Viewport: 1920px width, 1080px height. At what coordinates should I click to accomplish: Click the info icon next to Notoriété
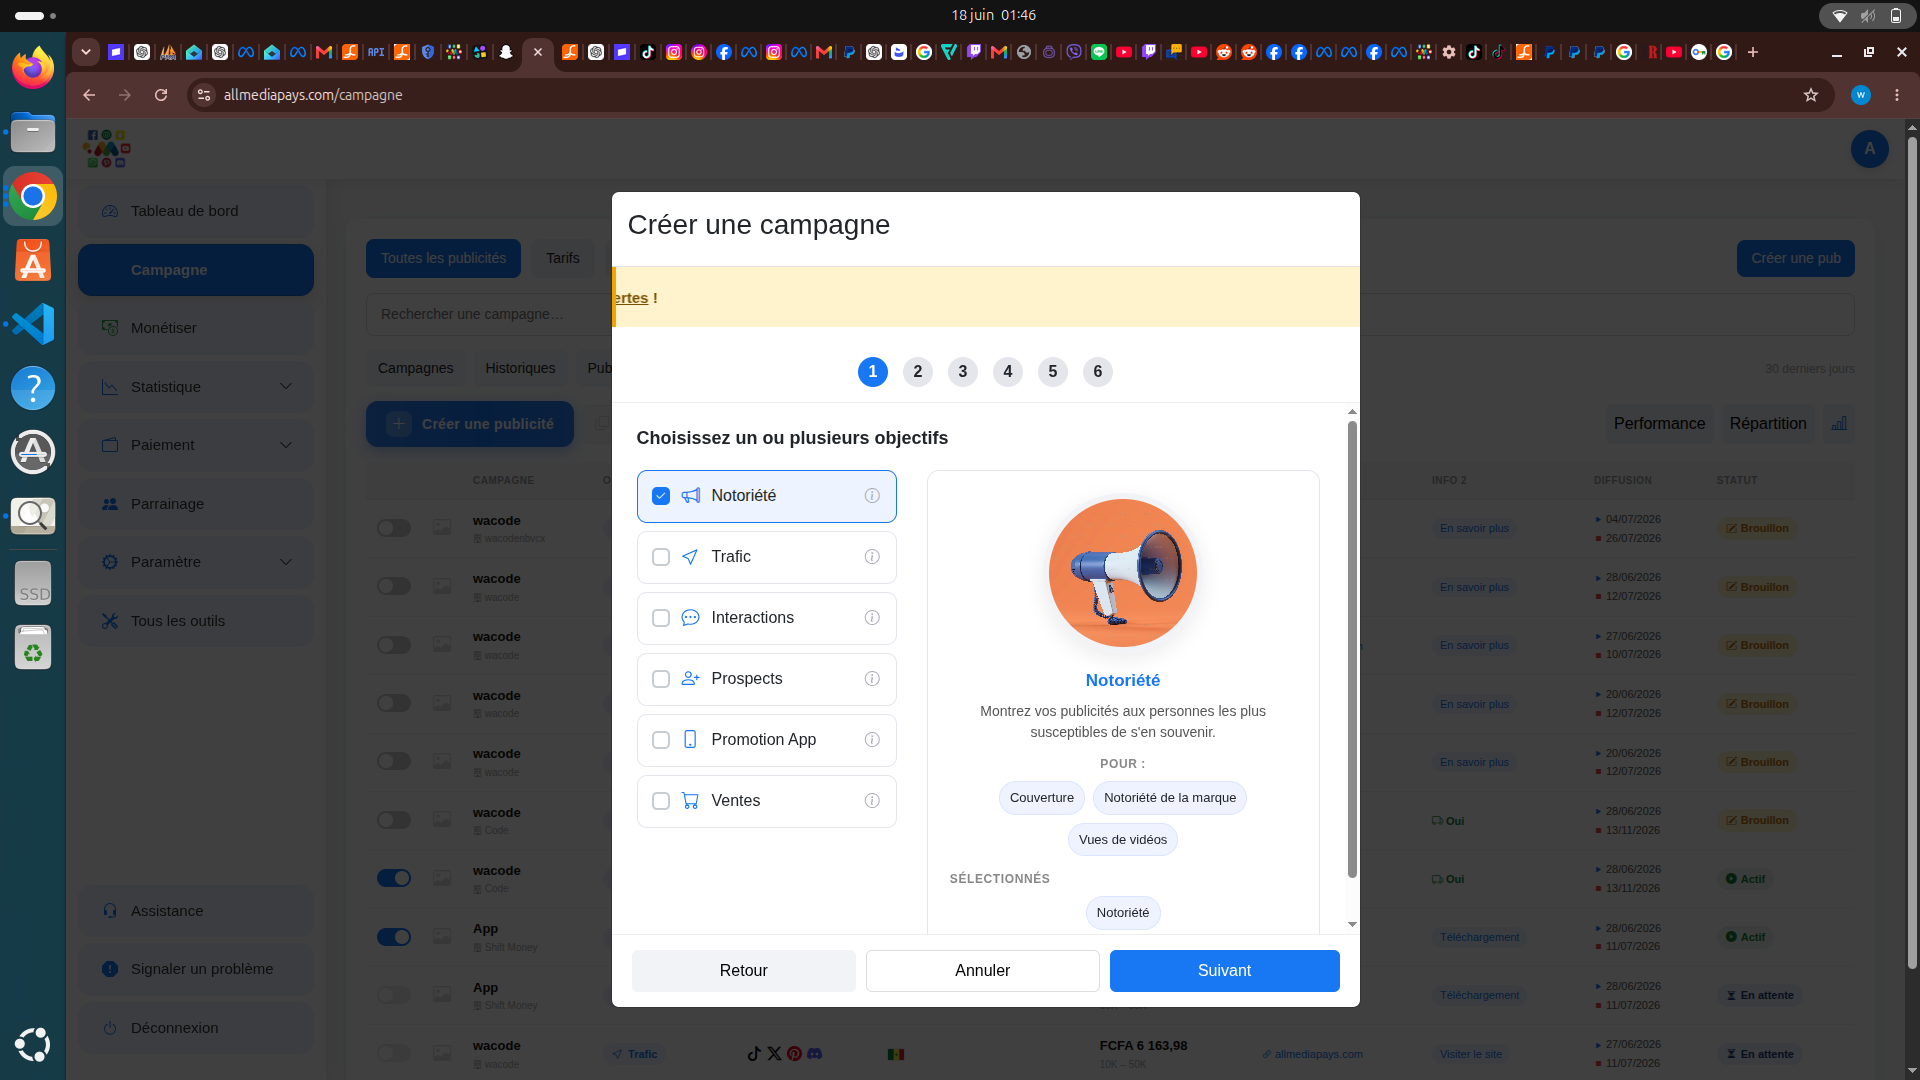point(872,496)
